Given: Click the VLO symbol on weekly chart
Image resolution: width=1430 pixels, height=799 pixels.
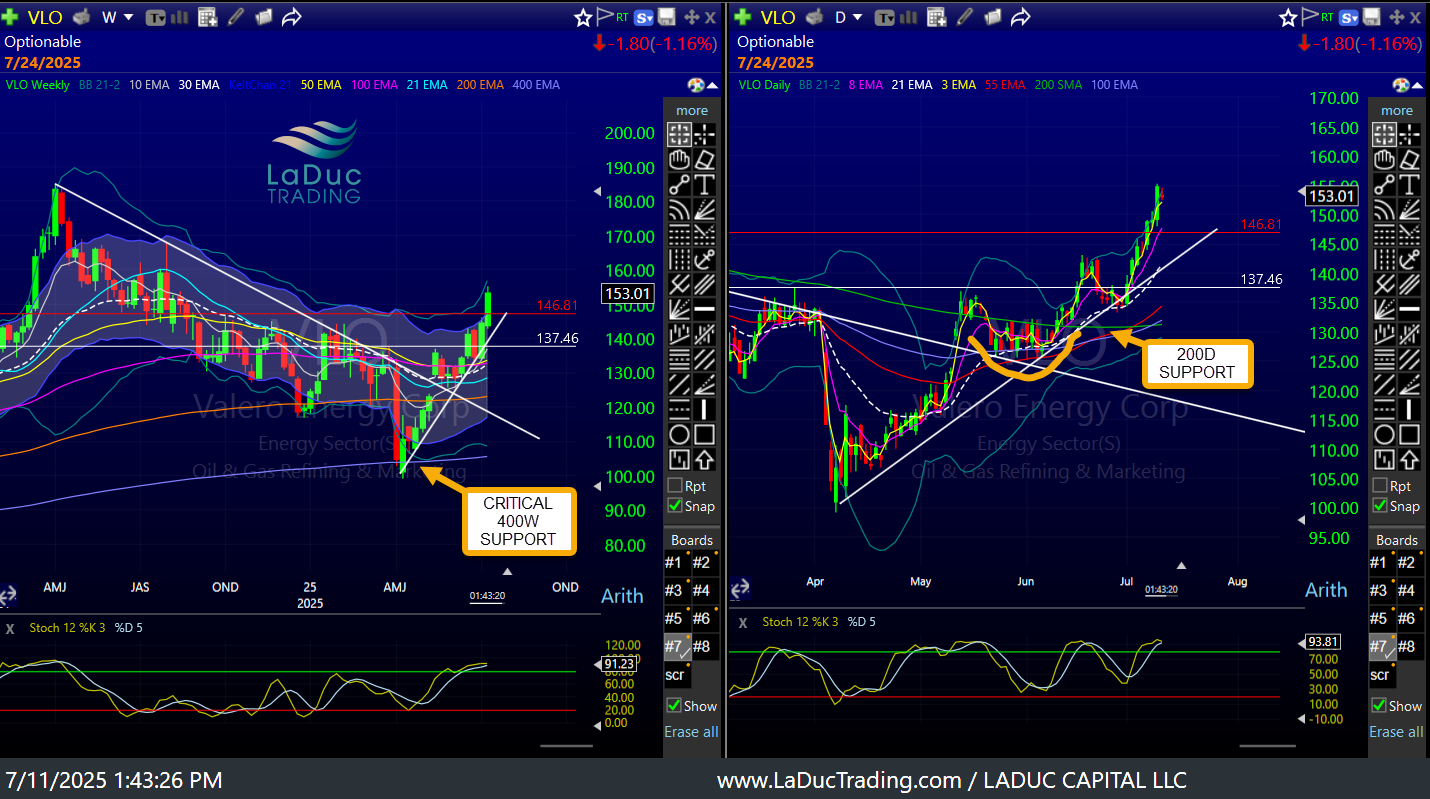Looking at the screenshot, I should pyautogui.click(x=46, y=17).
